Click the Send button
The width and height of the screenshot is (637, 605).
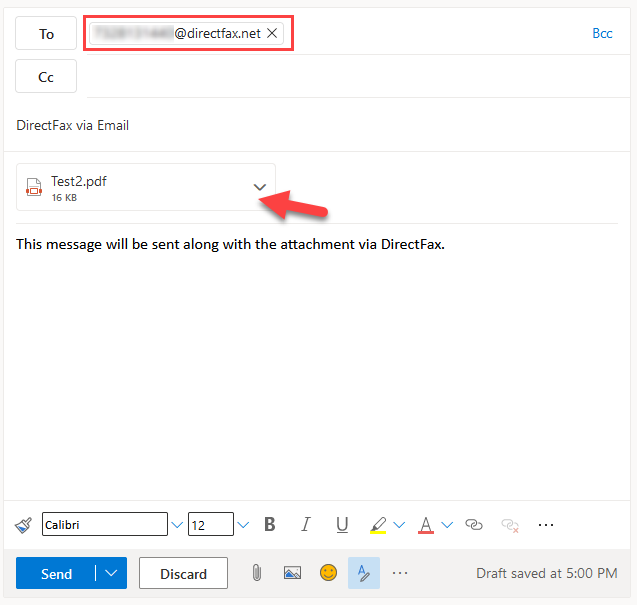click(x=56, y=573)
